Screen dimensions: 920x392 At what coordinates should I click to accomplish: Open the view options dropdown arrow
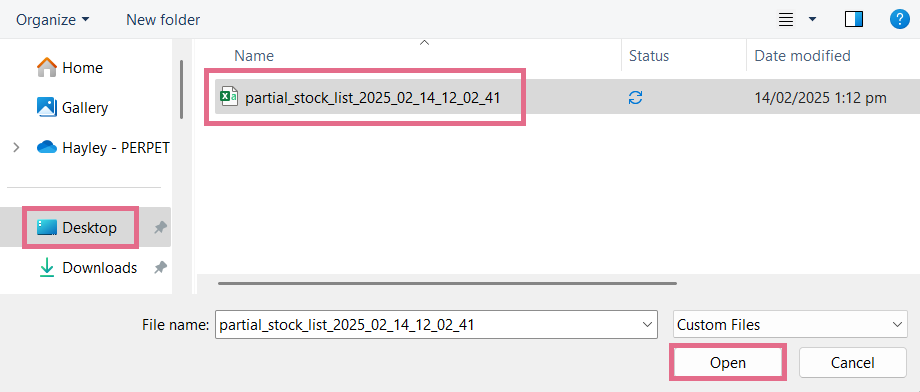tap(813, 19)
